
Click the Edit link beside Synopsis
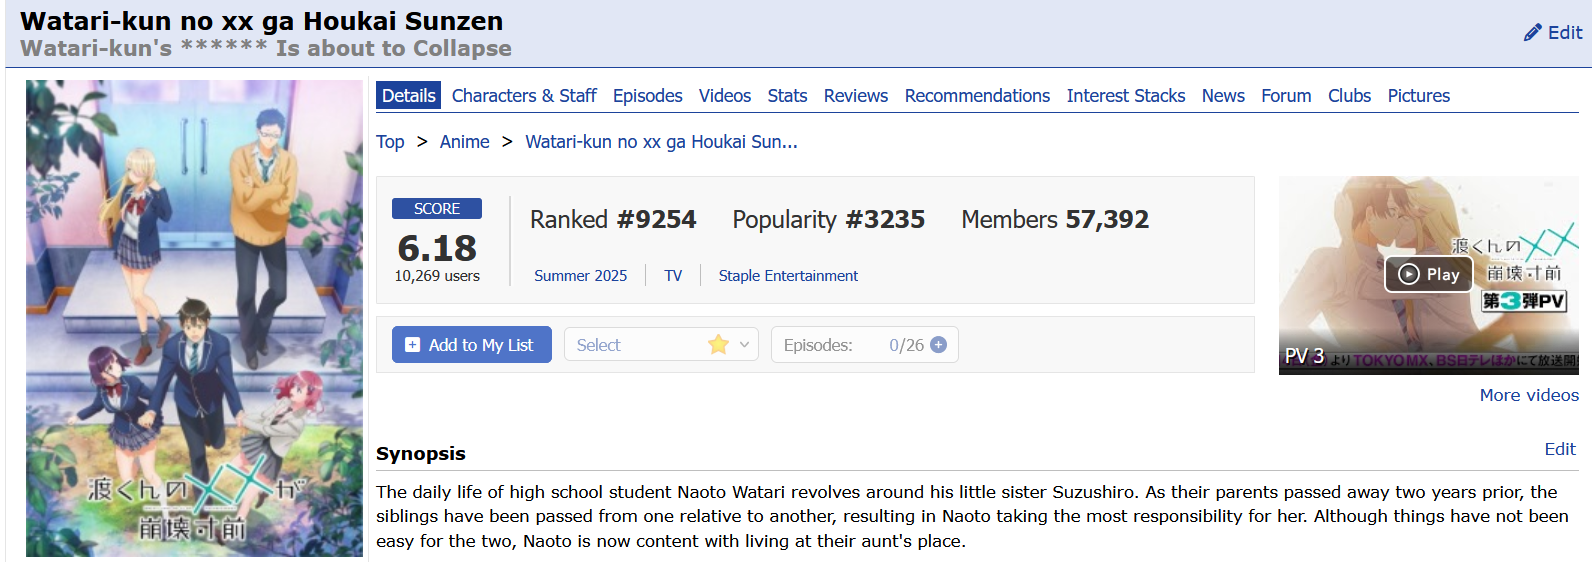(x=1559, y=449)
